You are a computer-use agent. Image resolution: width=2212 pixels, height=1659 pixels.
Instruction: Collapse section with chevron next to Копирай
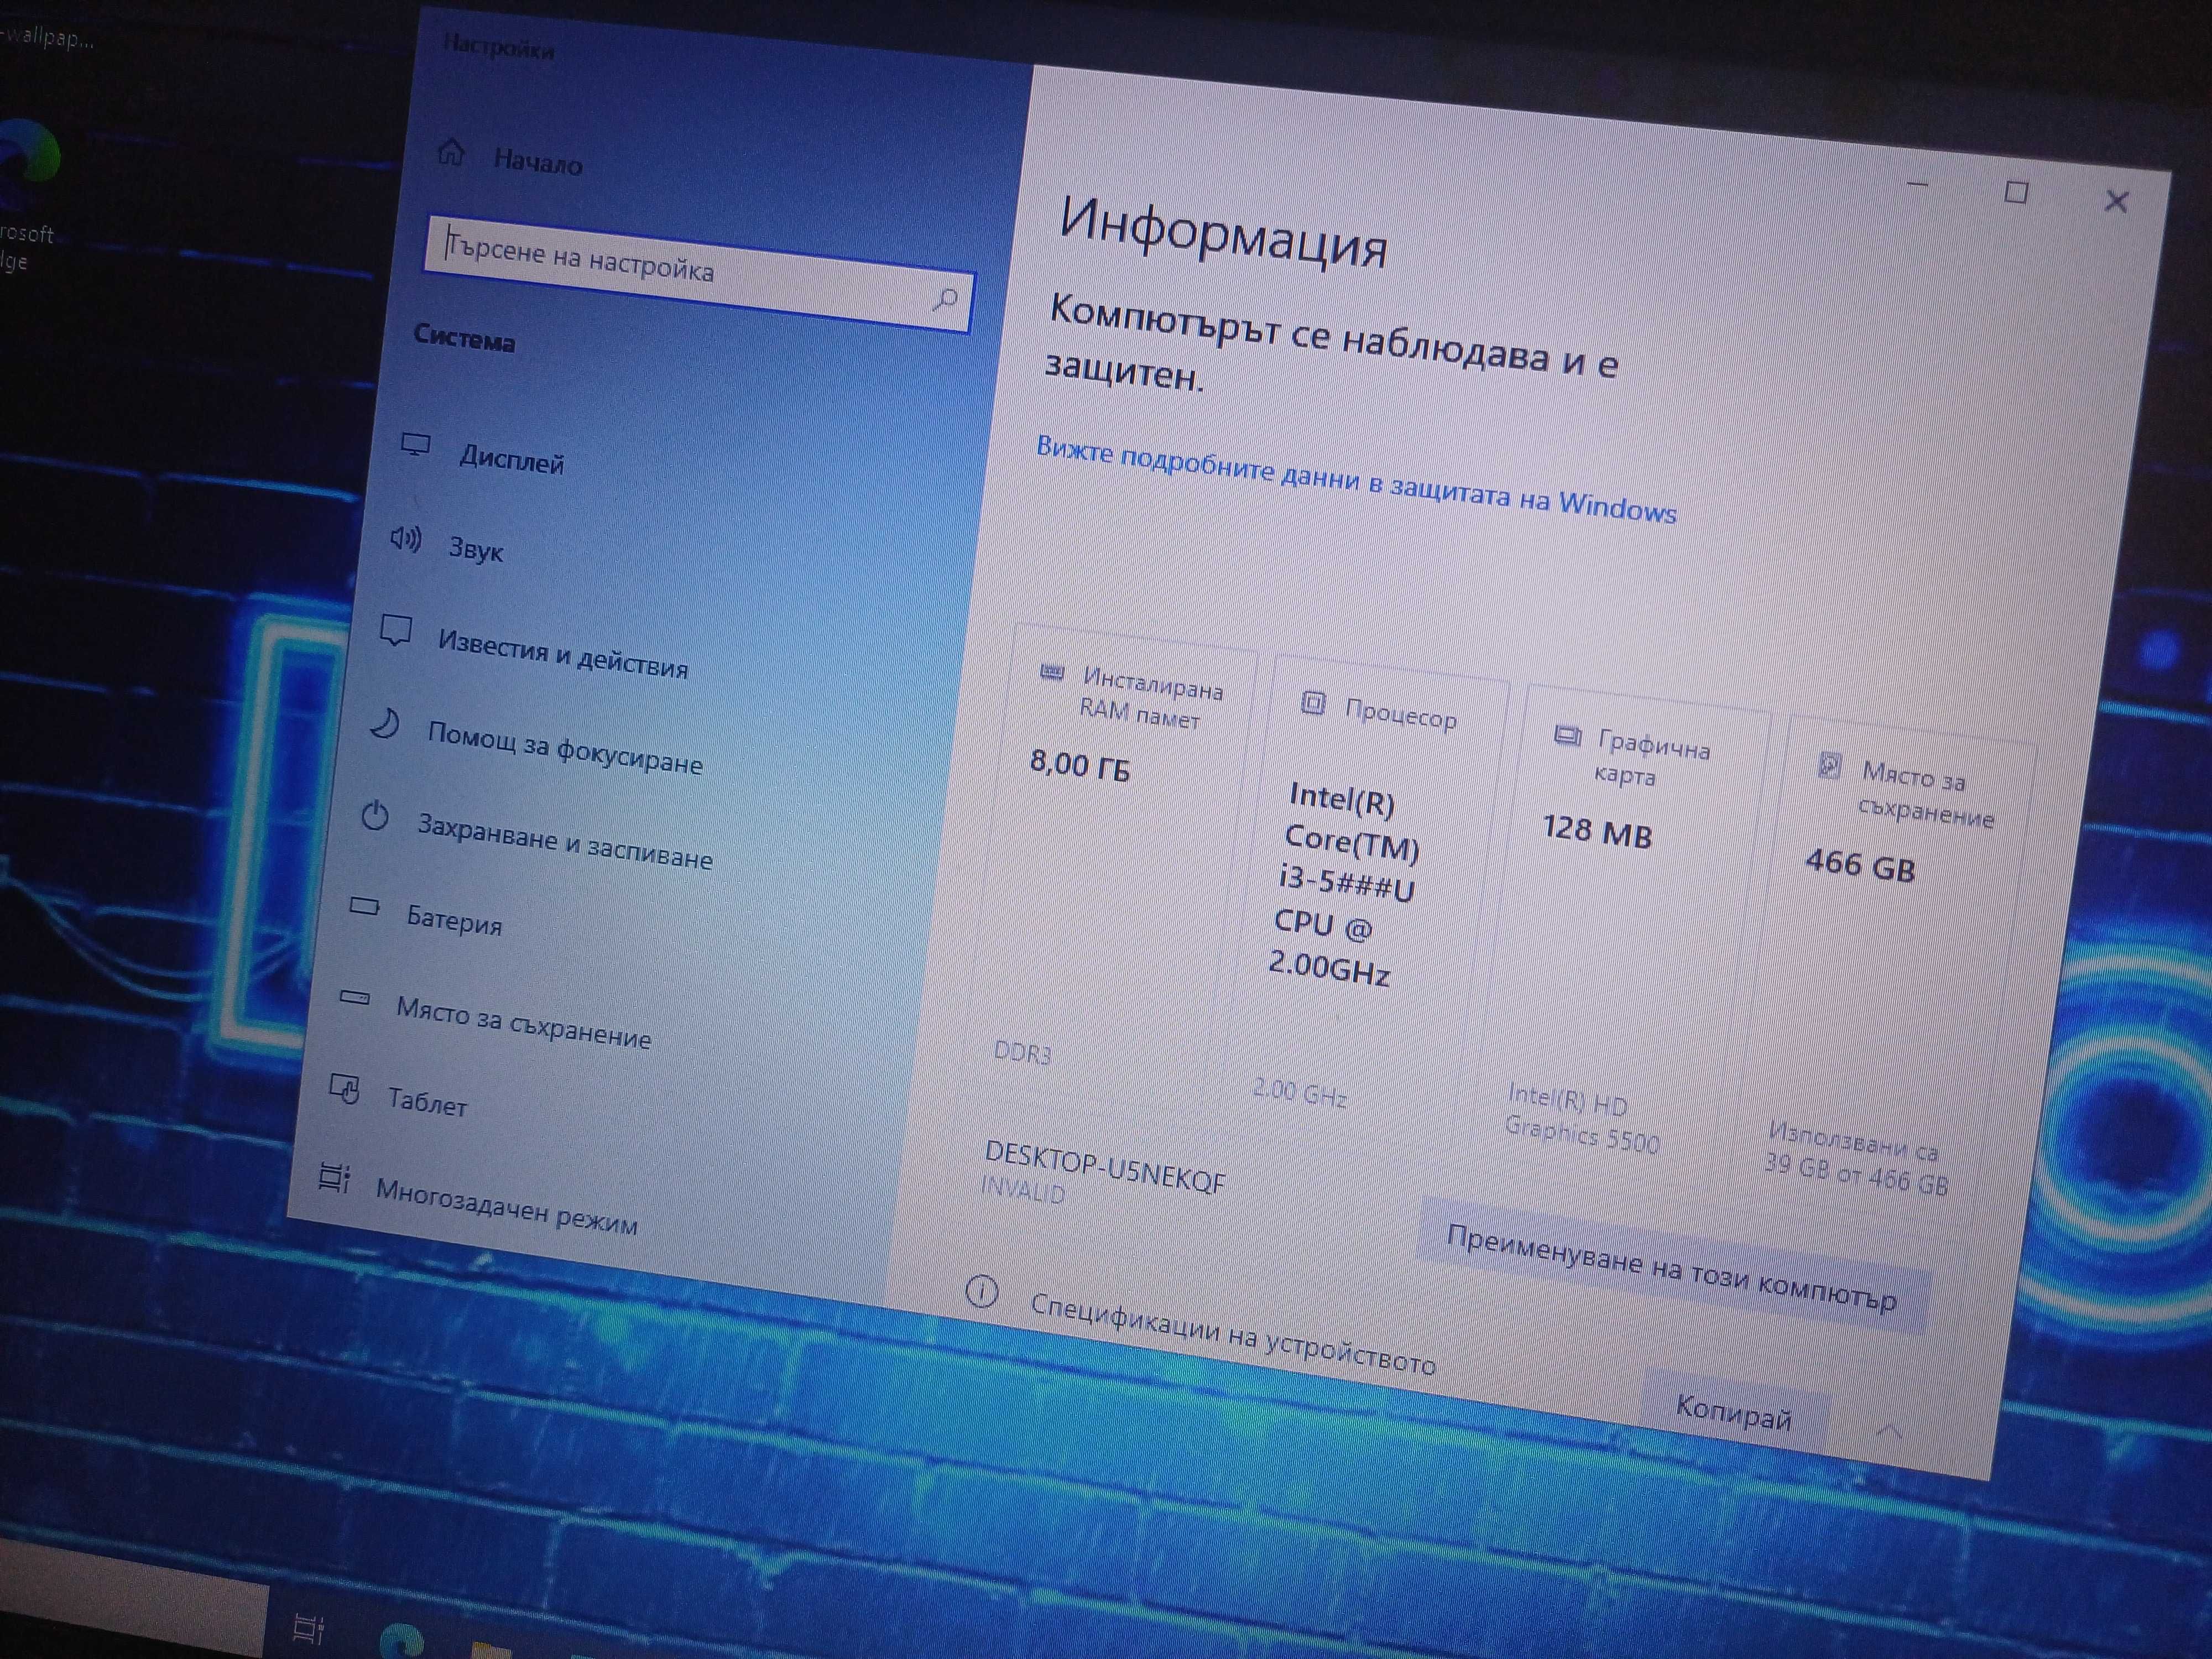[1888, 1431]
